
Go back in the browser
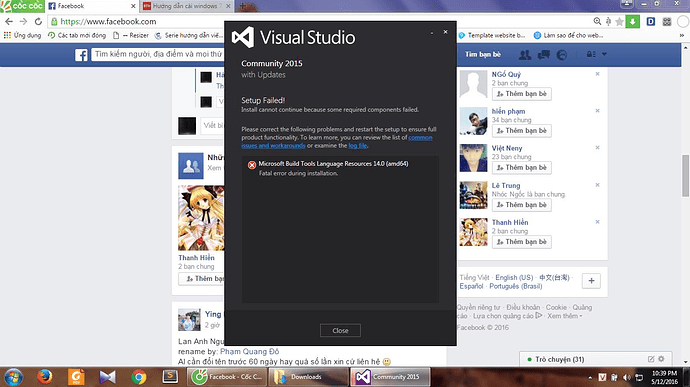click(9, 21)
